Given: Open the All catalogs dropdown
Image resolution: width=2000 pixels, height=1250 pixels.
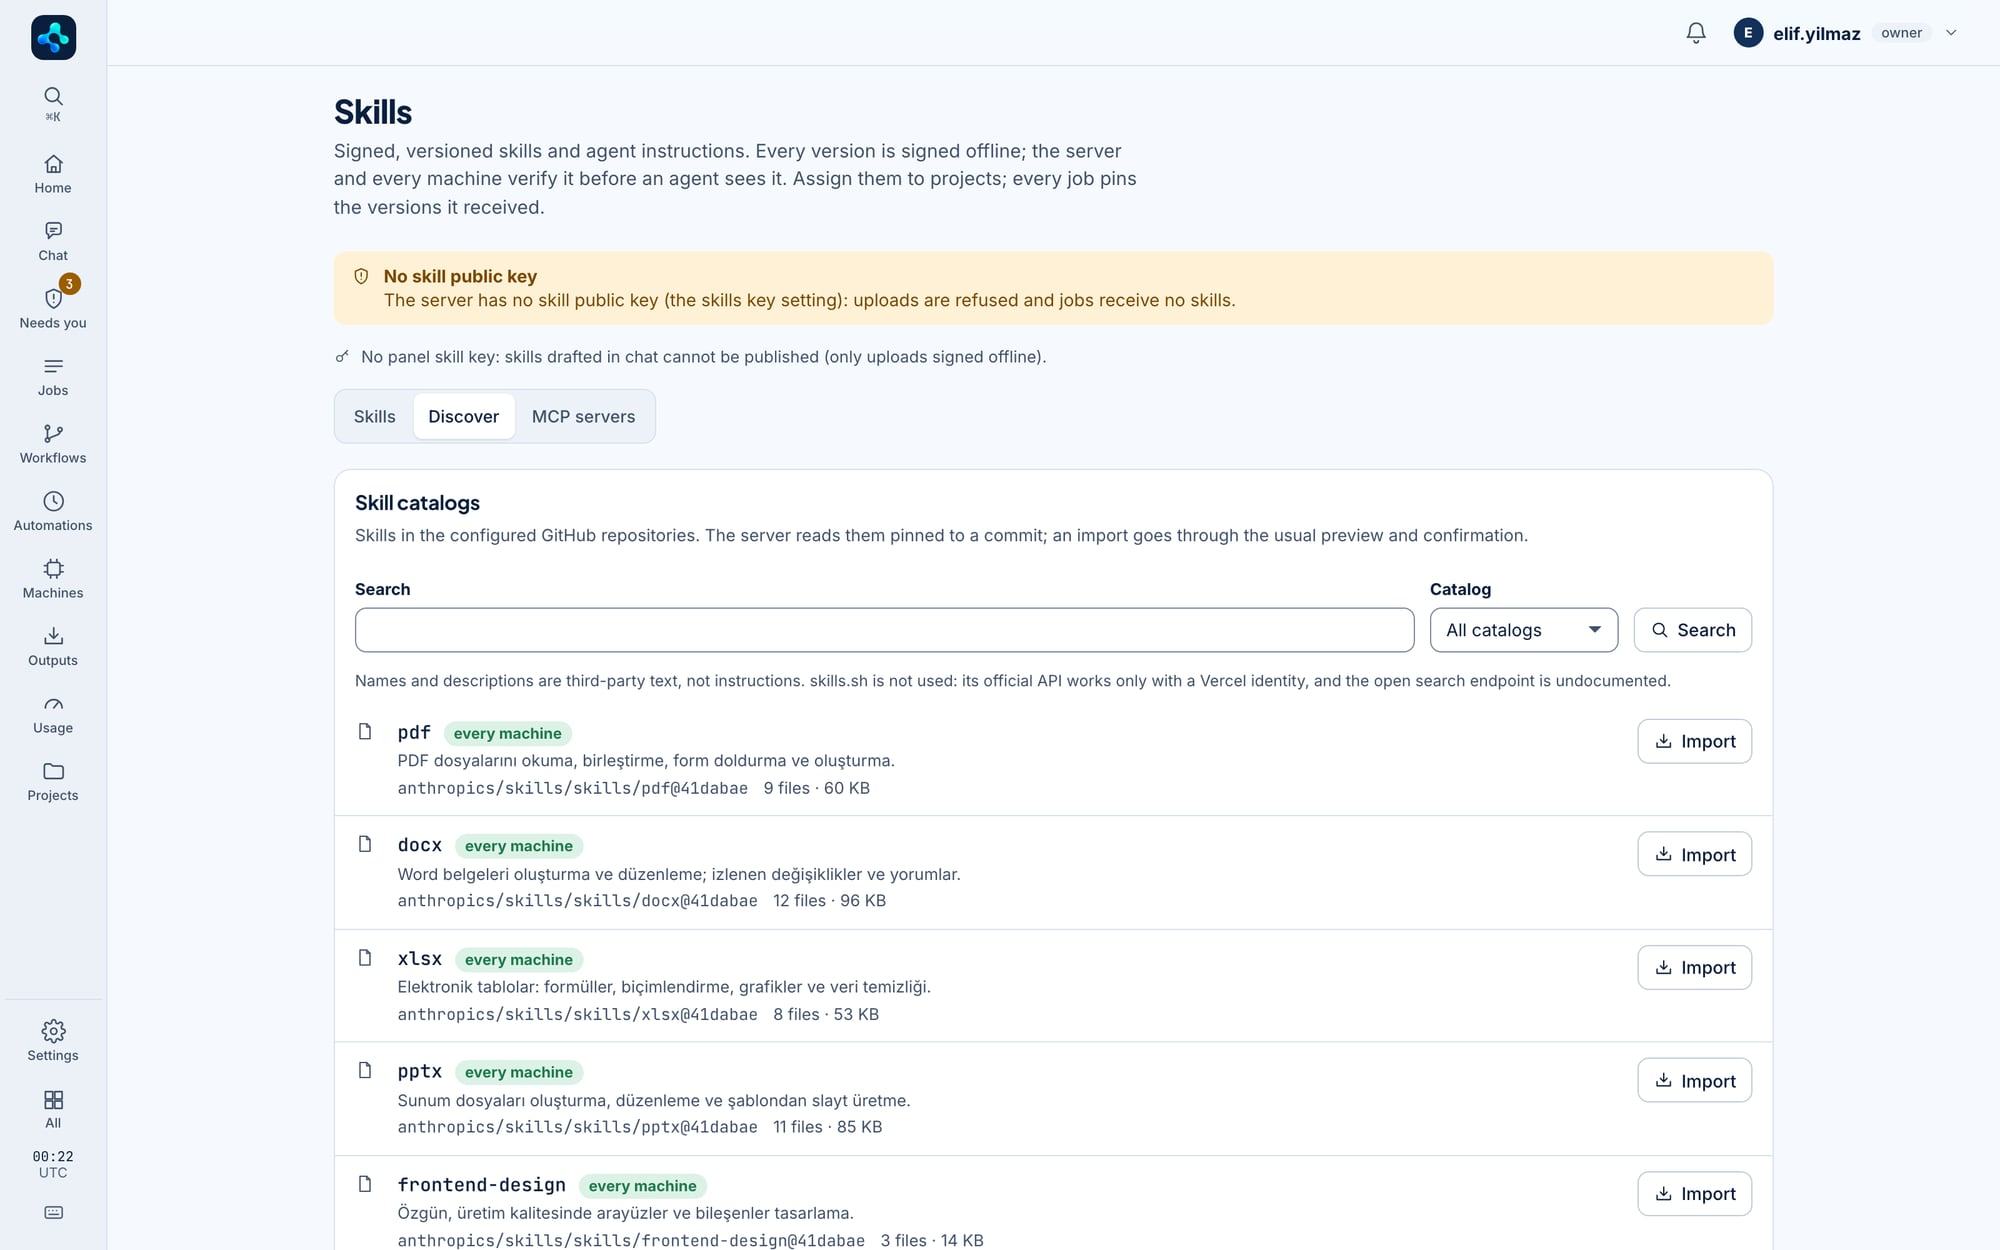Looking at the screenshot, I should (x=1524, y=630).
